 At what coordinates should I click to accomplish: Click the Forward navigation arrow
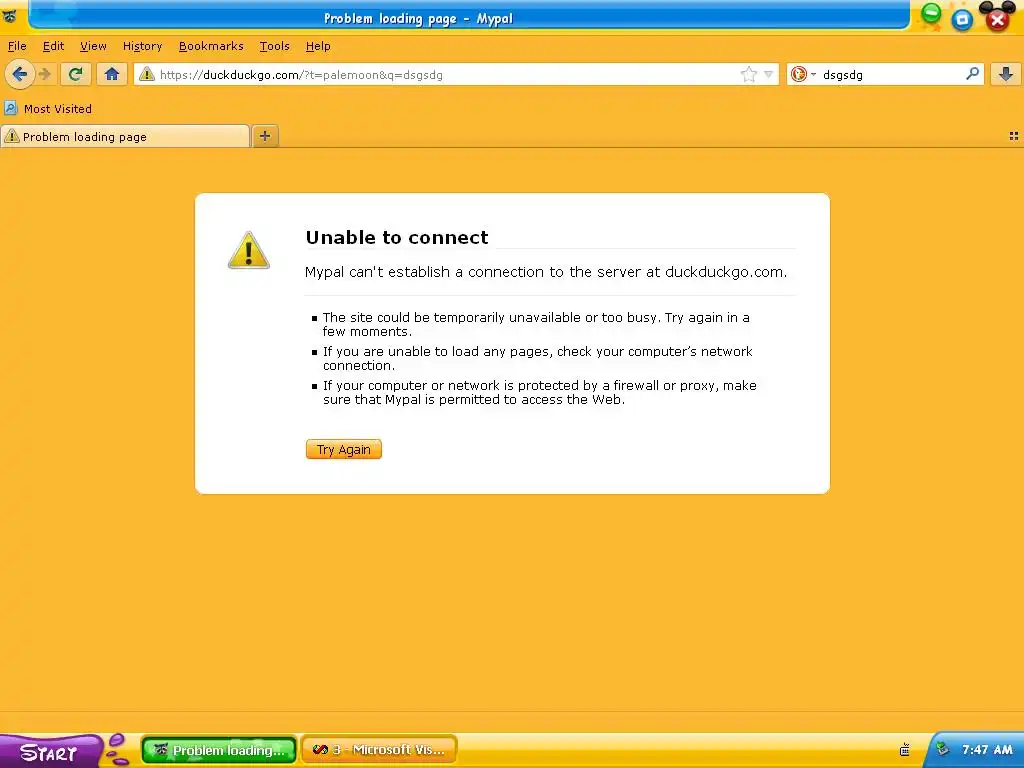45,74
